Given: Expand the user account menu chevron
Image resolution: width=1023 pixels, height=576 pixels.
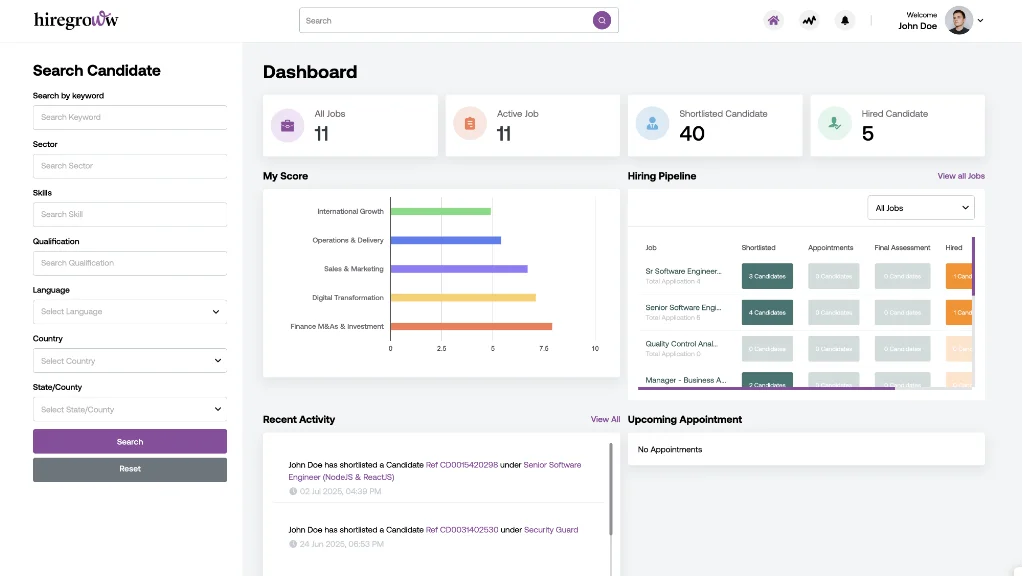Looking at the screenshot, I should 980,20.
